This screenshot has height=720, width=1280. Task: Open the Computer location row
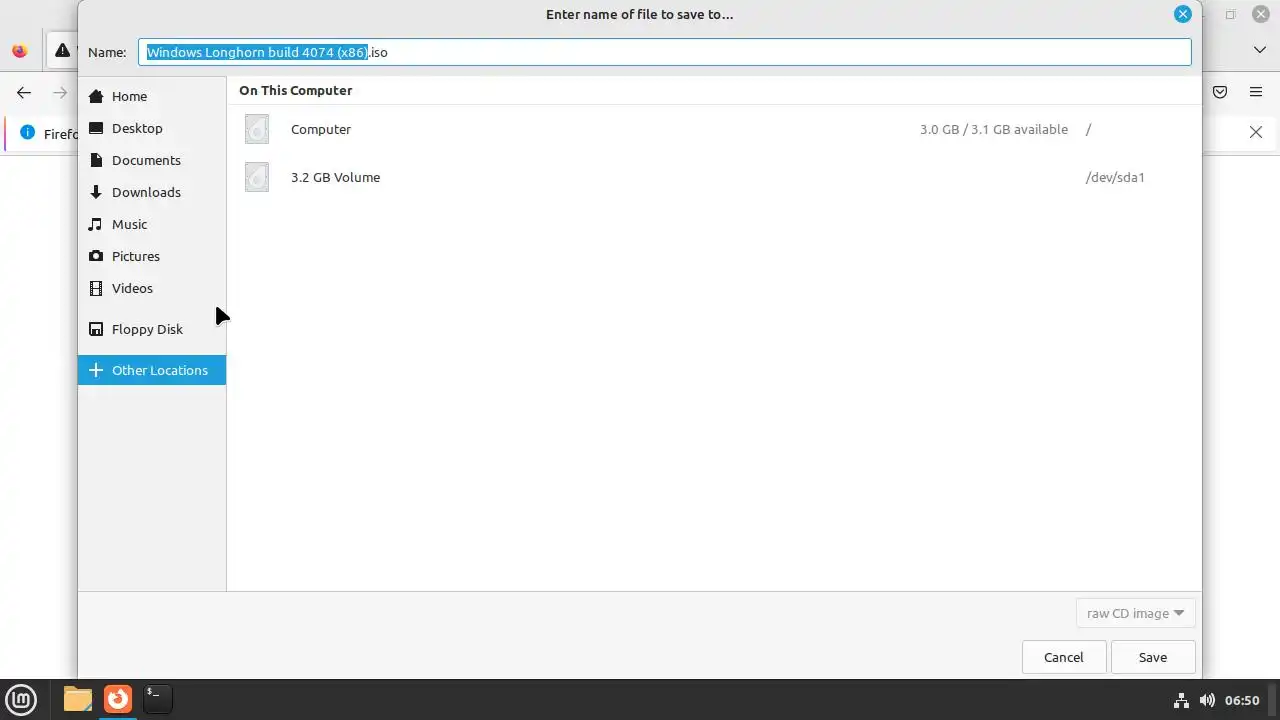[714, 129]
